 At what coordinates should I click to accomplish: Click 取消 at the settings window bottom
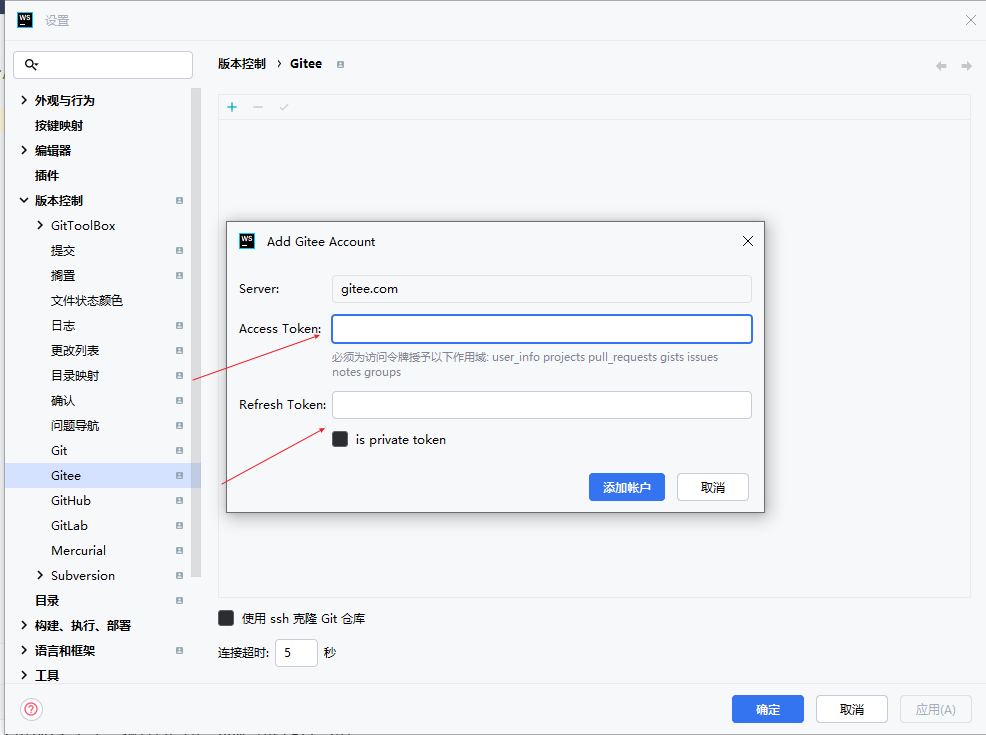tap(851, 709)
